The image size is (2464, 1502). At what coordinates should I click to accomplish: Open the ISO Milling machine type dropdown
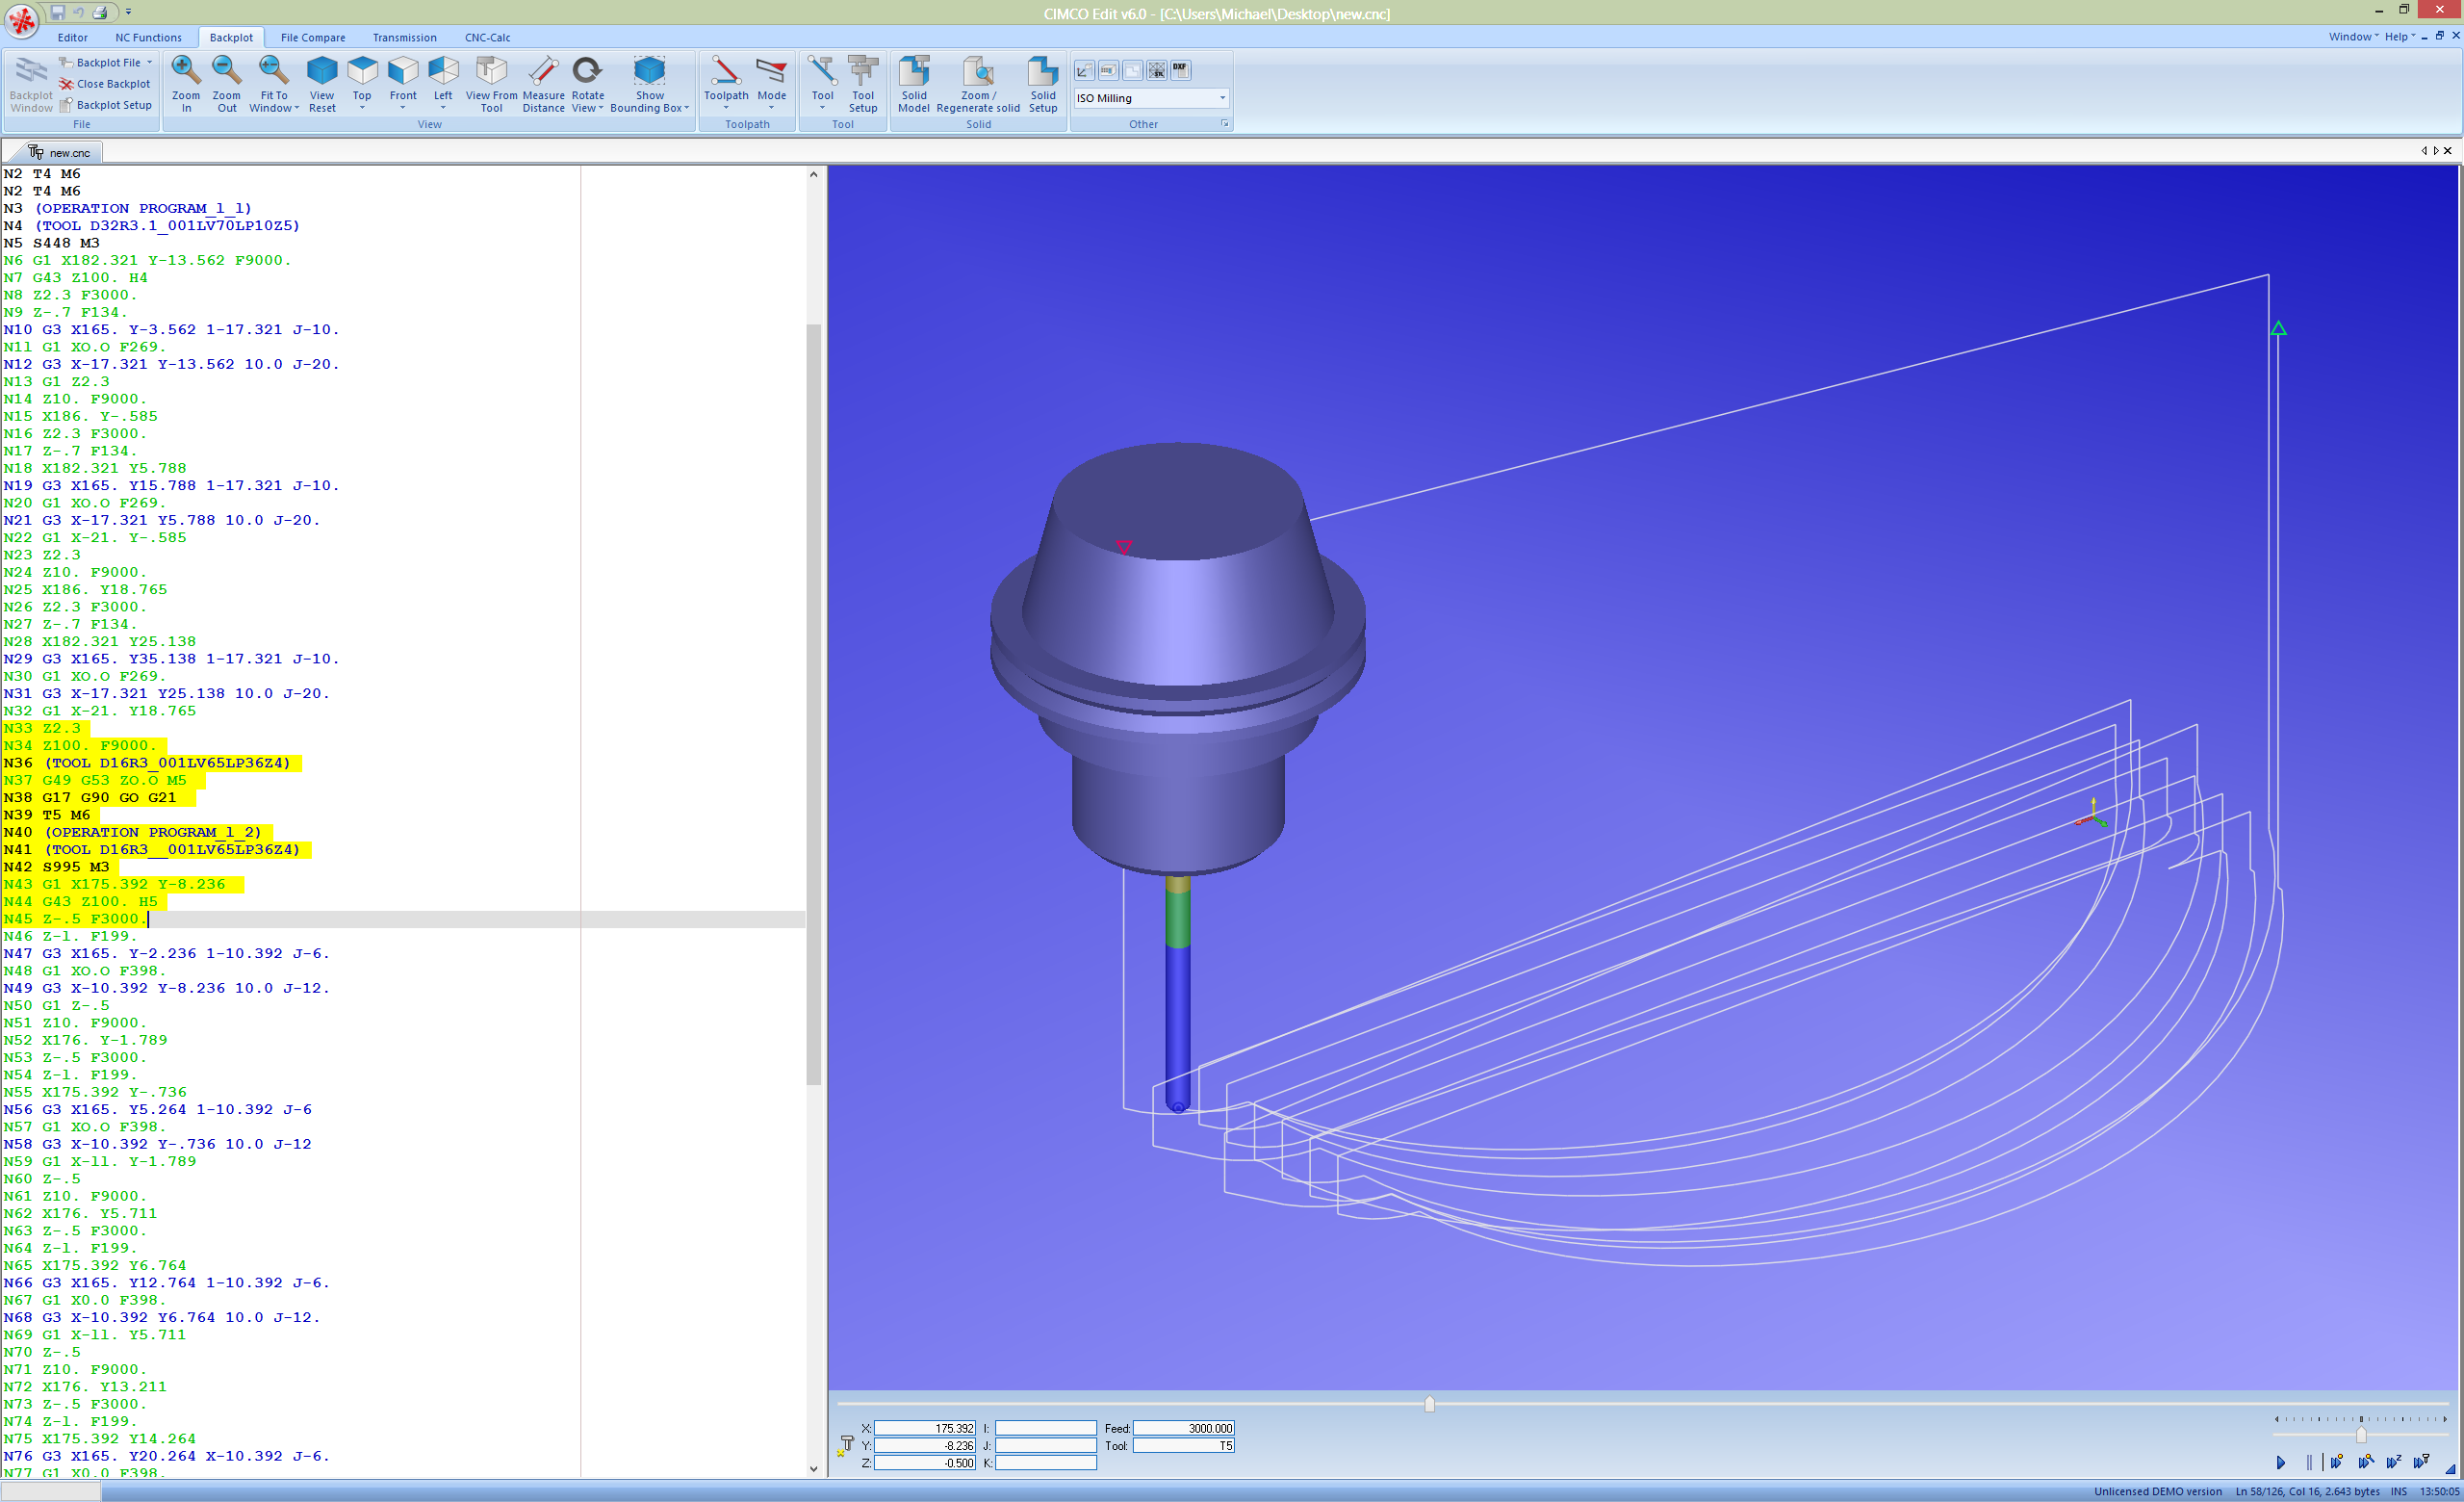pos(1222,98)
